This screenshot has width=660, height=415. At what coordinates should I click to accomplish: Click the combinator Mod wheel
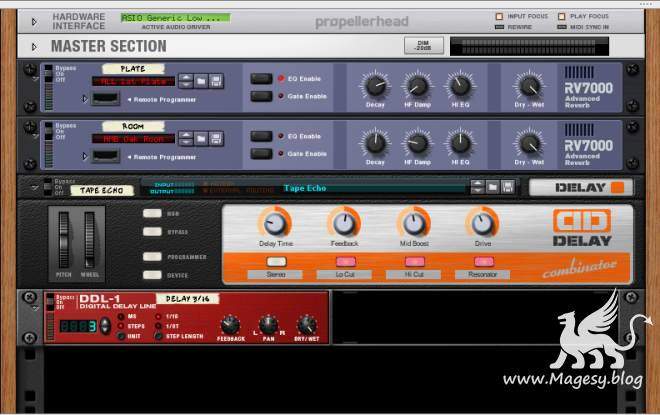pos(89,239)
